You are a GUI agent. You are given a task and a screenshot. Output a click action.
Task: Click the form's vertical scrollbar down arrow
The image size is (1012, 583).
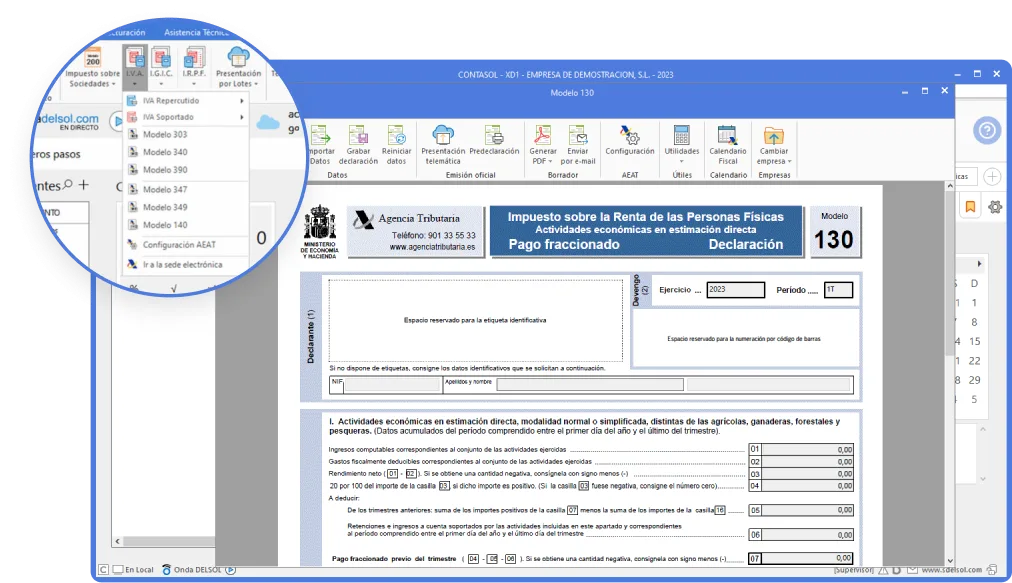coord(949,560)
